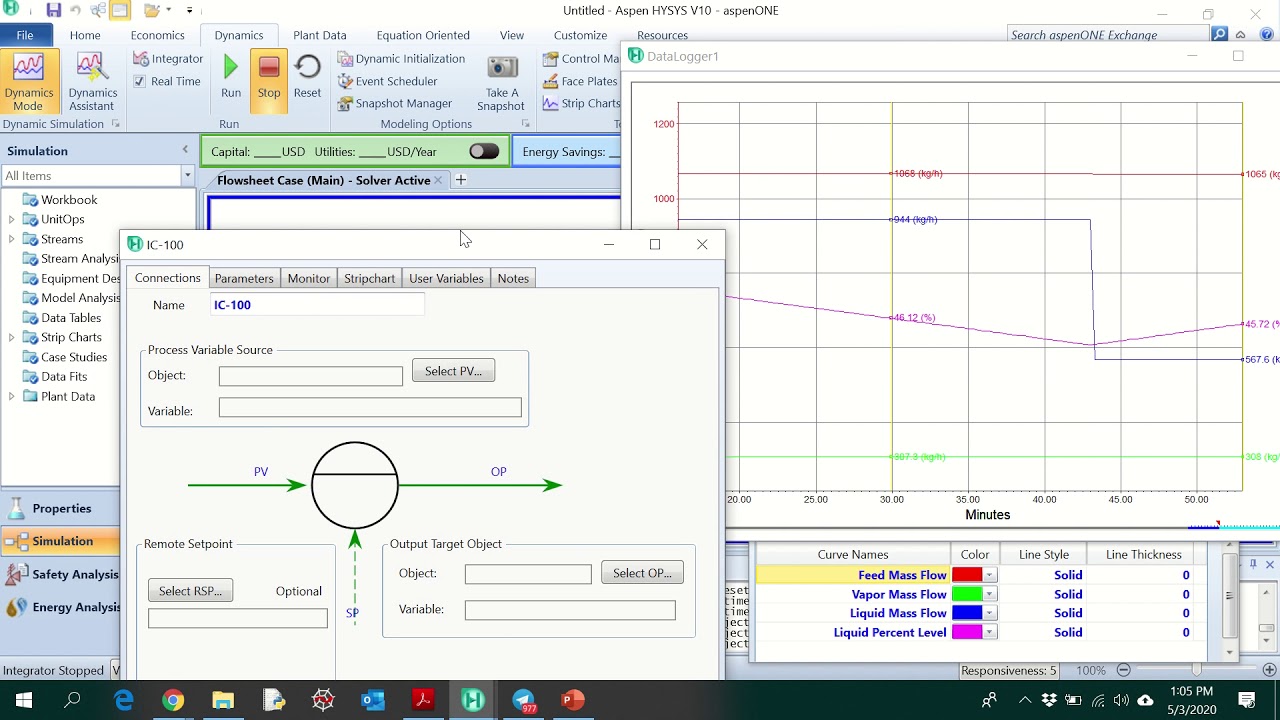
Task: Open the Strip Charts ribbon item
Action: tap(581, 103)
